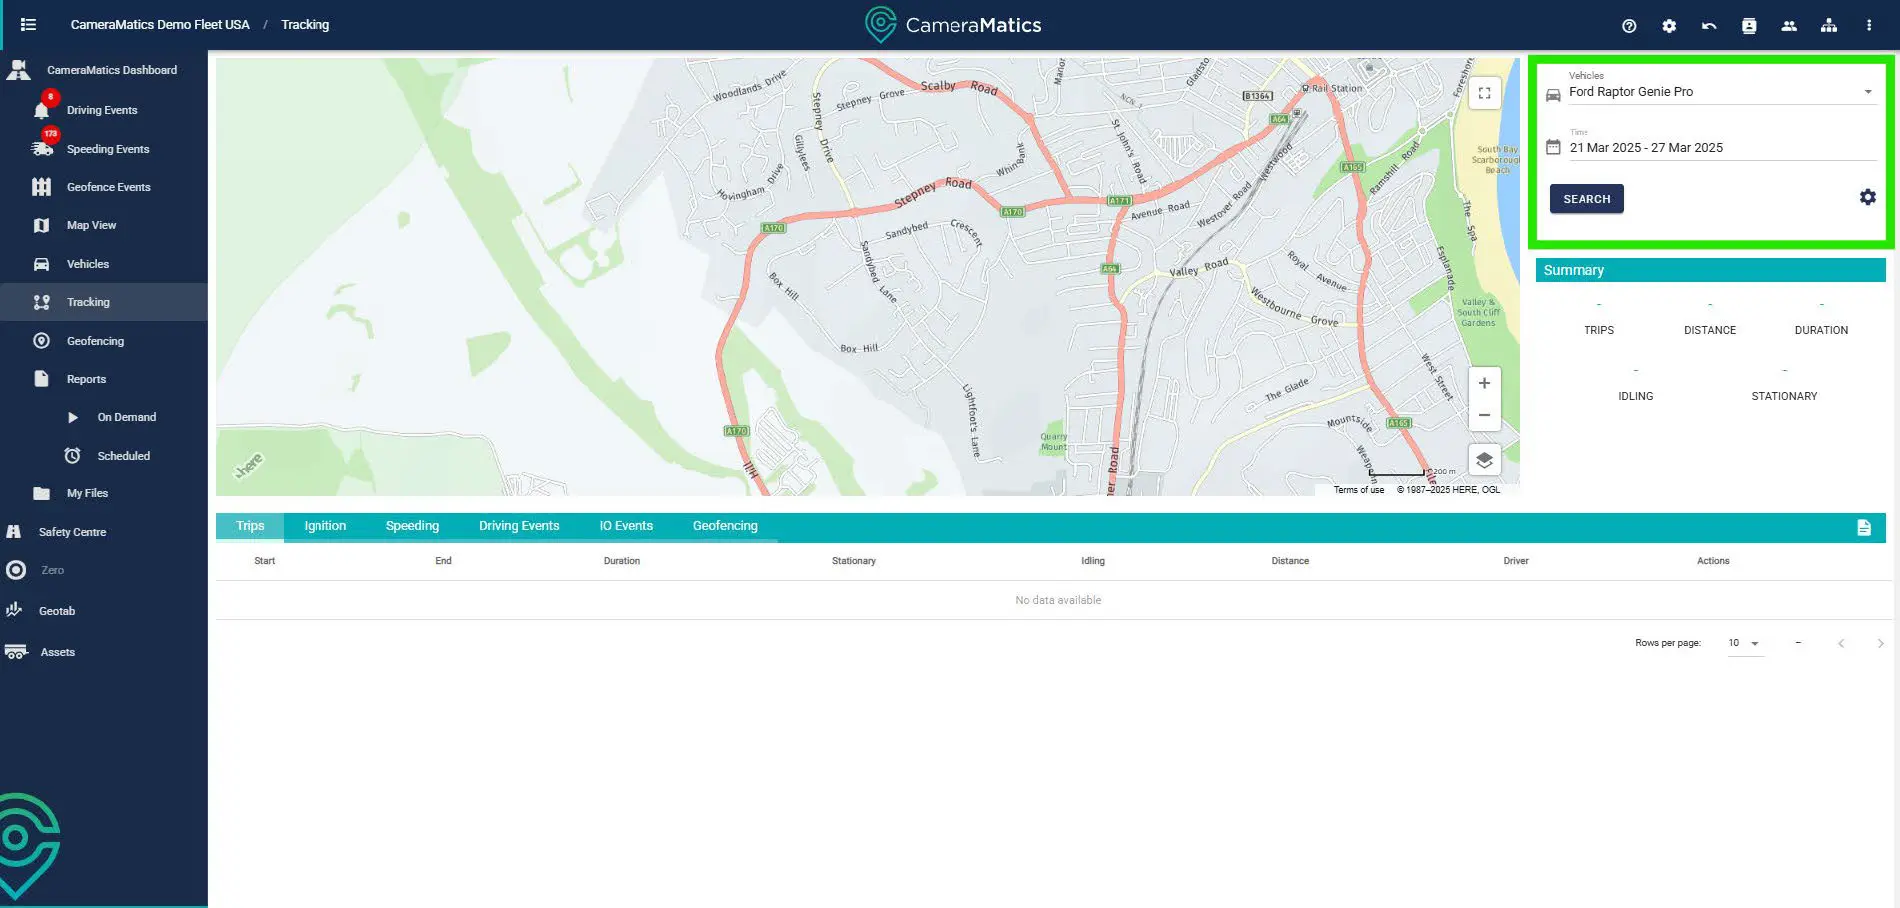Screen dimensions: 1900x908
Task: Toggle the hamburger navigation menu
Action: 28,25
